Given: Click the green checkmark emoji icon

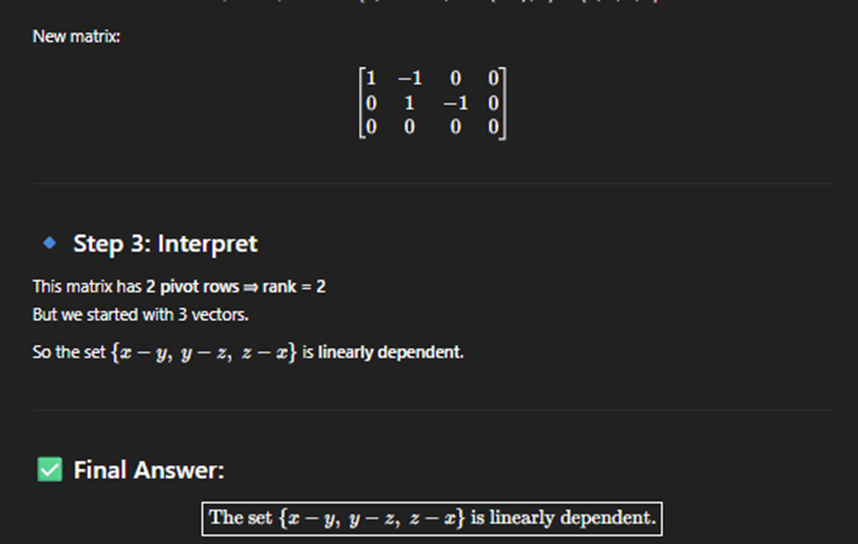Looking at the screenshot, I should click(x=50, y=470).
